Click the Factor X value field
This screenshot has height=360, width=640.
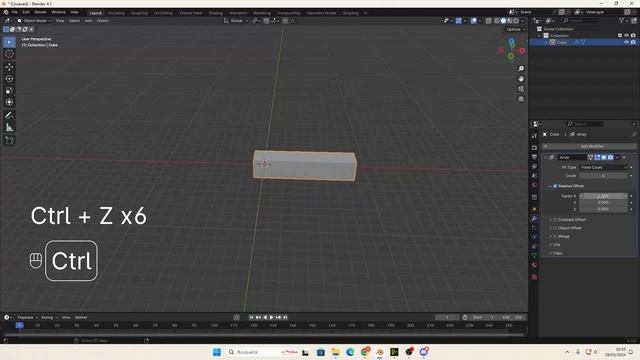(x=603, y=196)
